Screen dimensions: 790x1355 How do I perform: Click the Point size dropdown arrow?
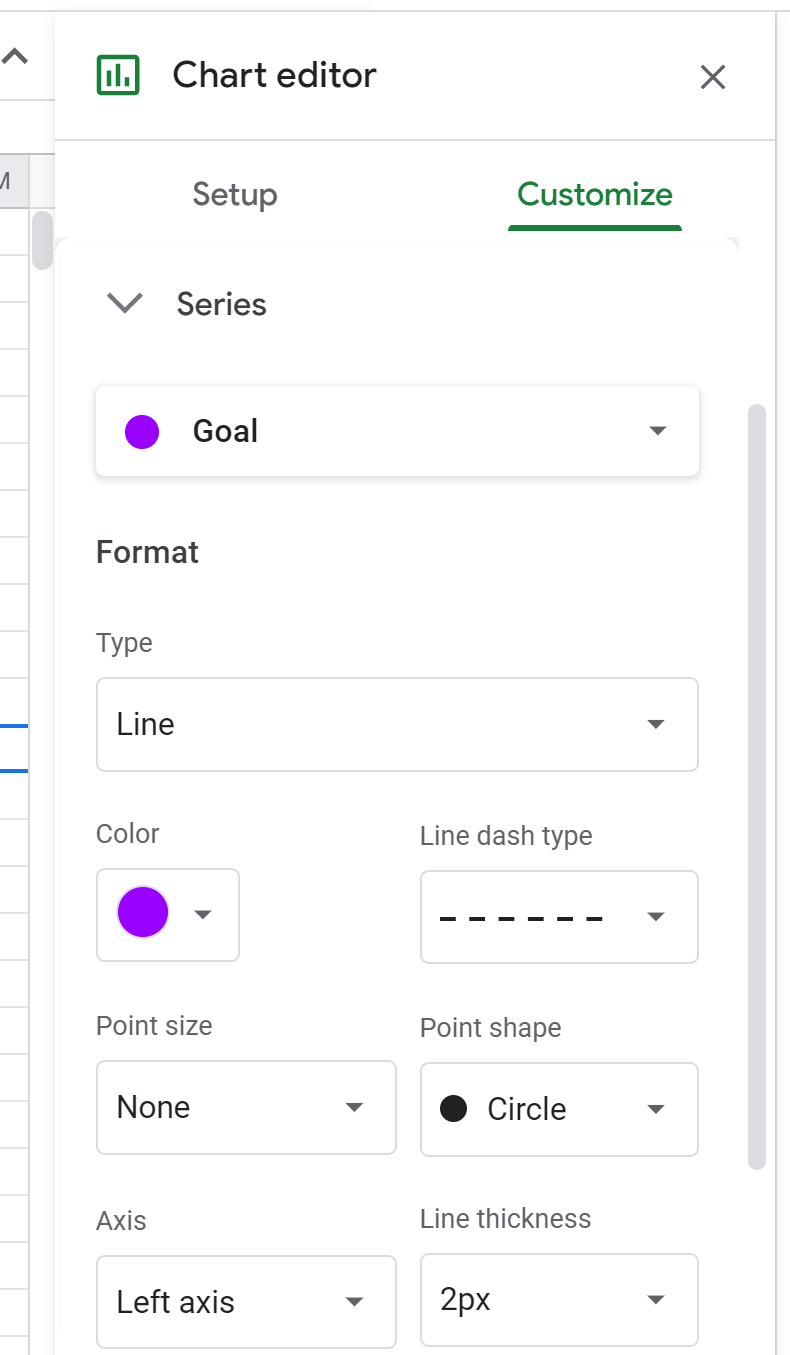click(x=354, y=1107)
